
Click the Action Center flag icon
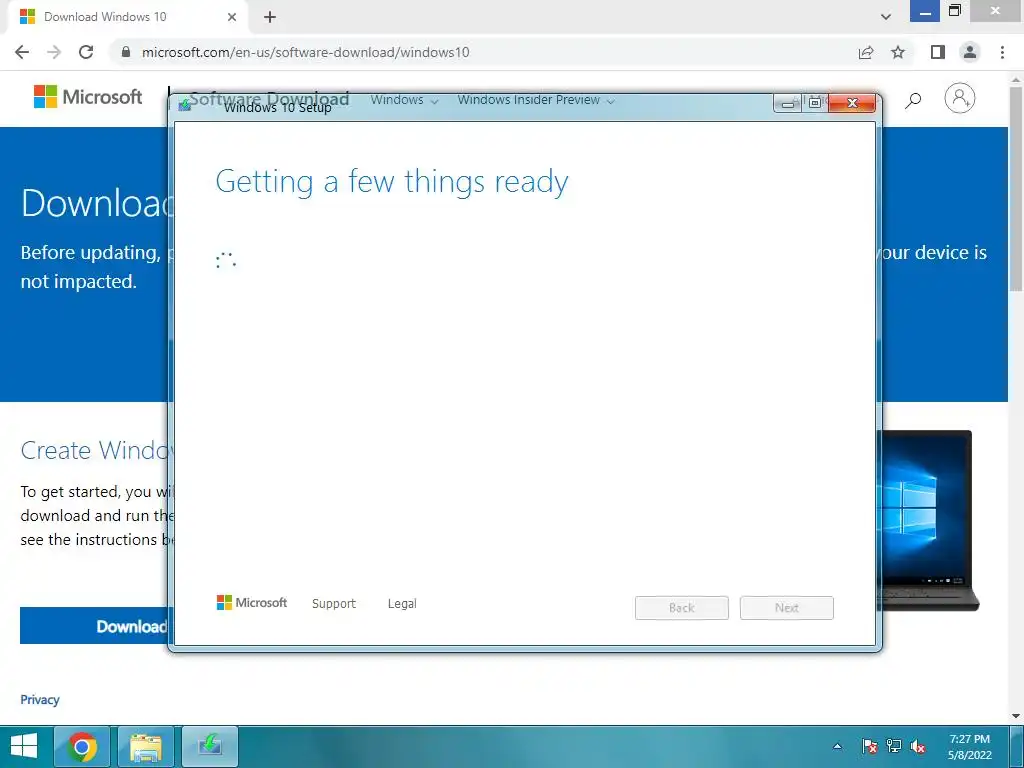869,746
